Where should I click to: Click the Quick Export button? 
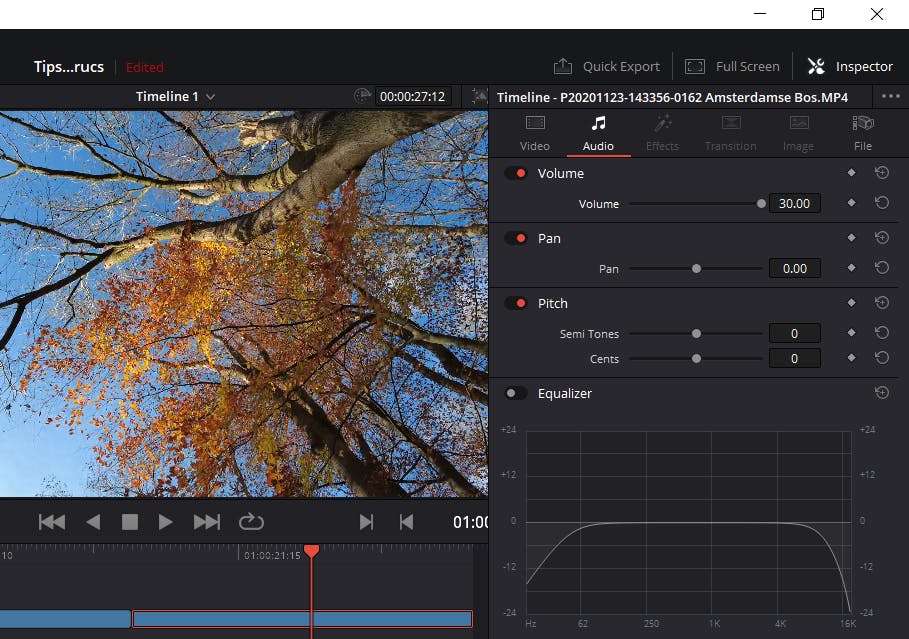pyautogui.click(x=607, y=67)
